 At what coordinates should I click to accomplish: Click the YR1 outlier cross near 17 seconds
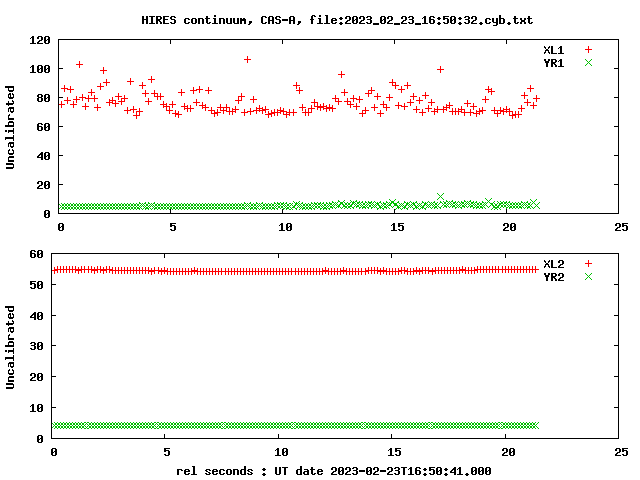pos(440,197)
